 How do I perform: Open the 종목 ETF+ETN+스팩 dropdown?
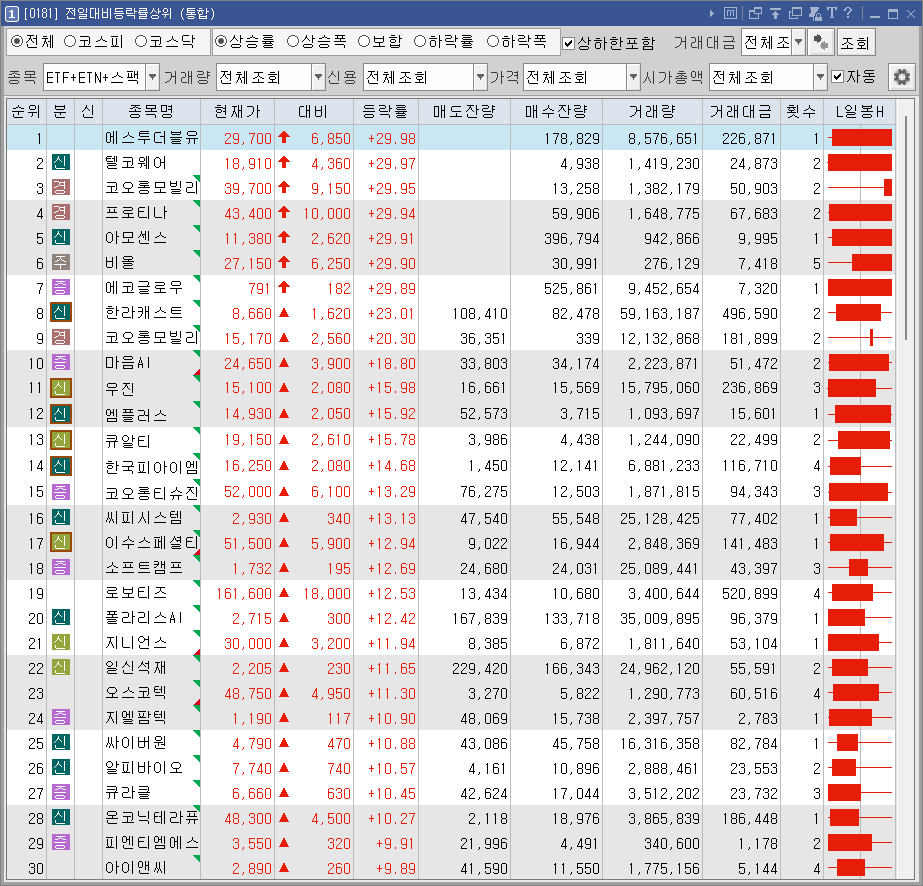click(152, 77)
